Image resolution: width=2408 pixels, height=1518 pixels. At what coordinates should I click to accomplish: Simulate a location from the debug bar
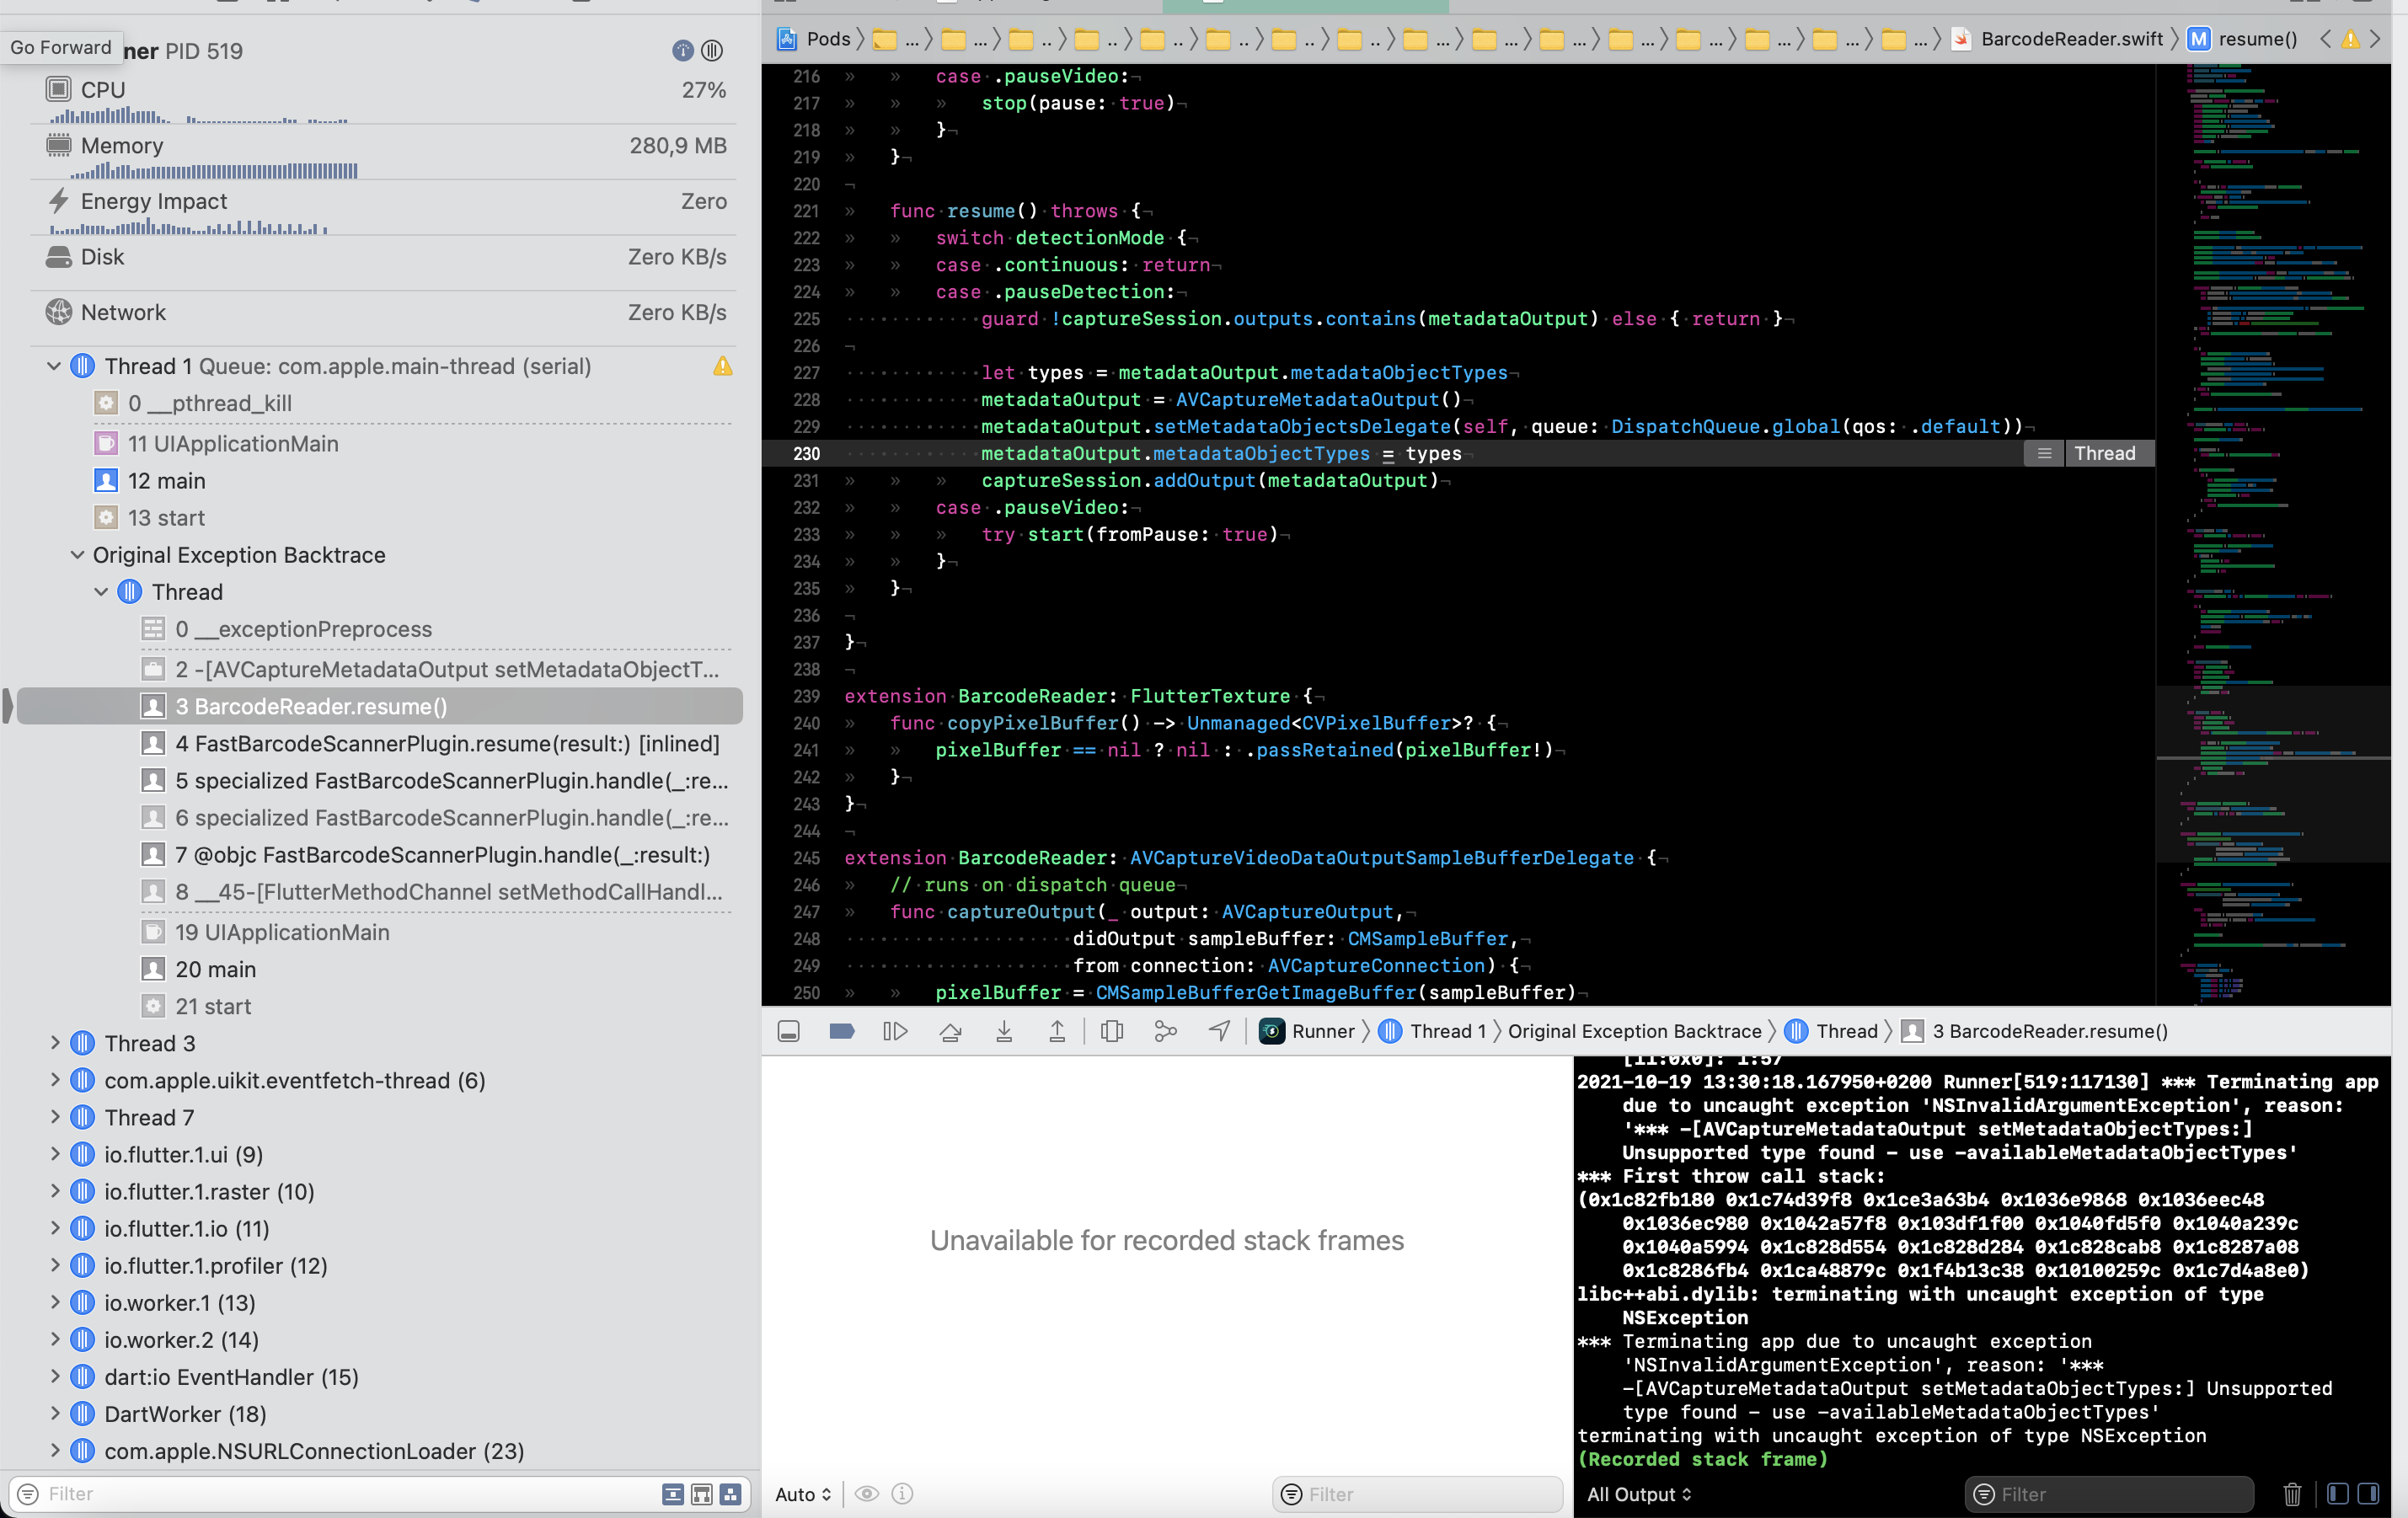point(1218,1031)
